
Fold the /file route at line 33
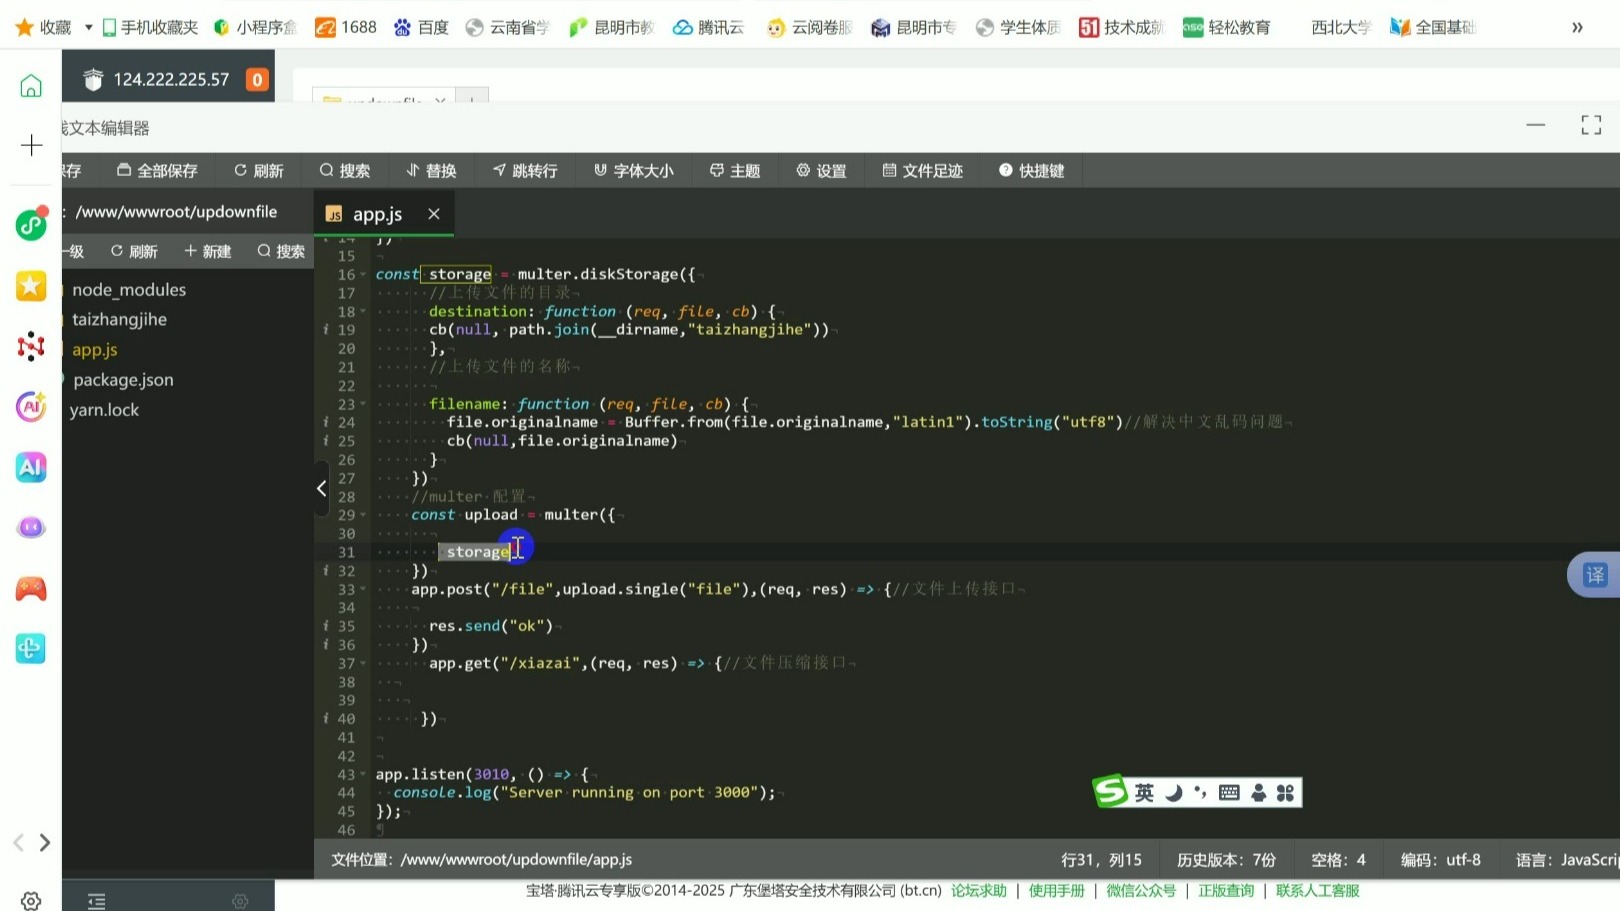coord(363,590)
